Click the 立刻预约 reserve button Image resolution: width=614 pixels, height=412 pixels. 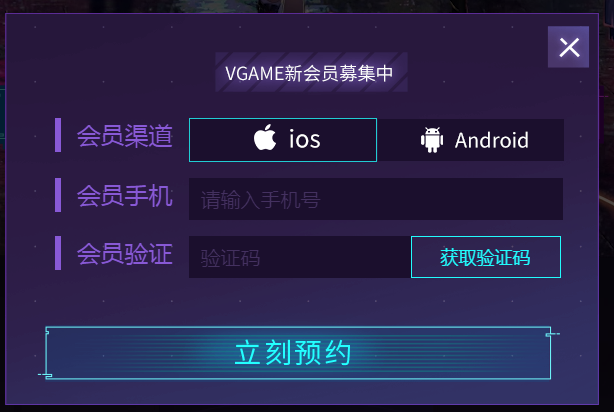click(298, 353)
